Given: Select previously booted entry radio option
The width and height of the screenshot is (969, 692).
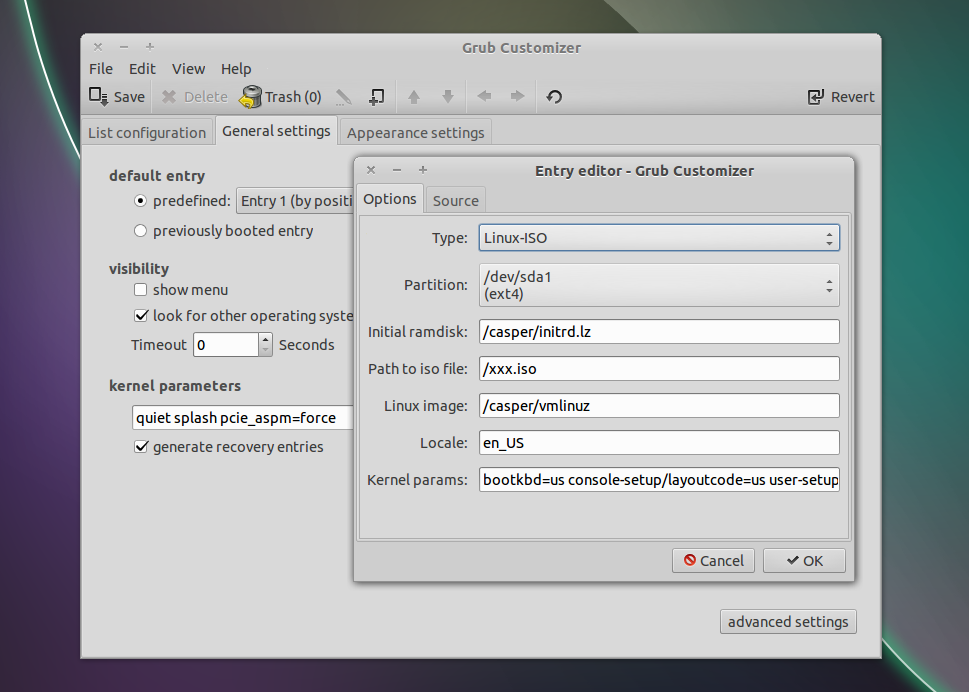Looking at the screenshot, I should (x=140, y=230).
